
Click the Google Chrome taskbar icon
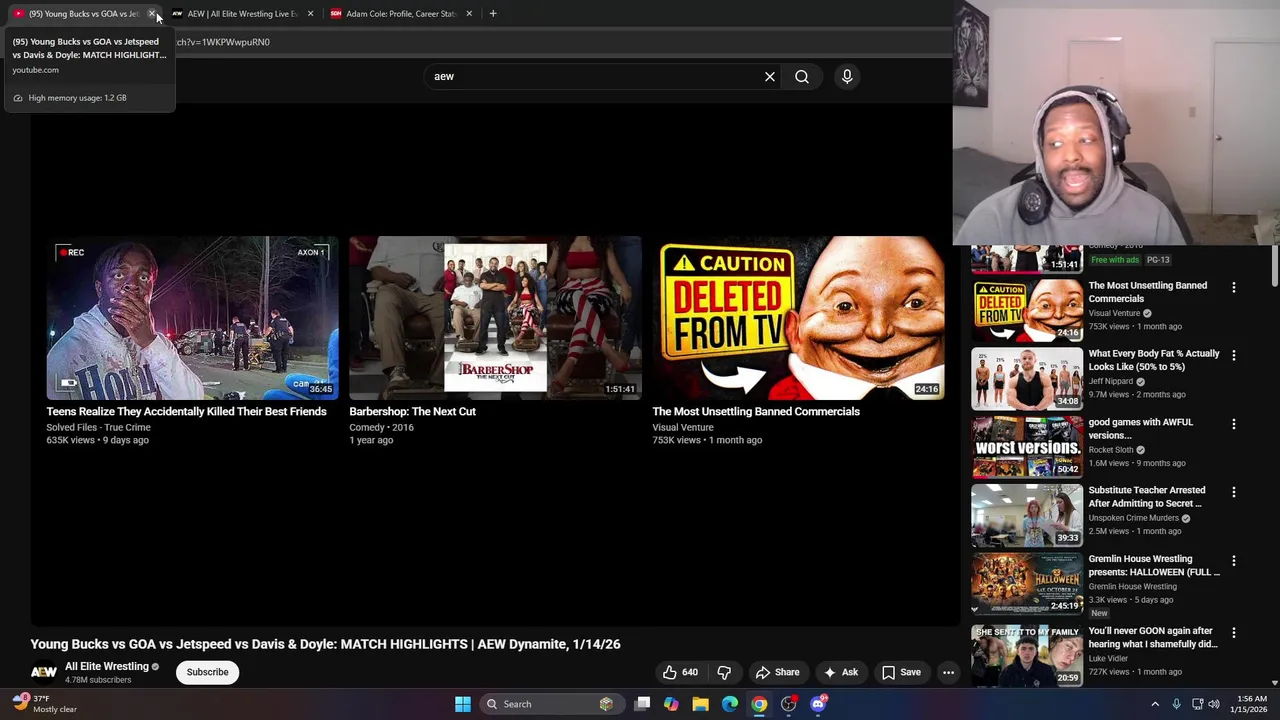point(760,704)
